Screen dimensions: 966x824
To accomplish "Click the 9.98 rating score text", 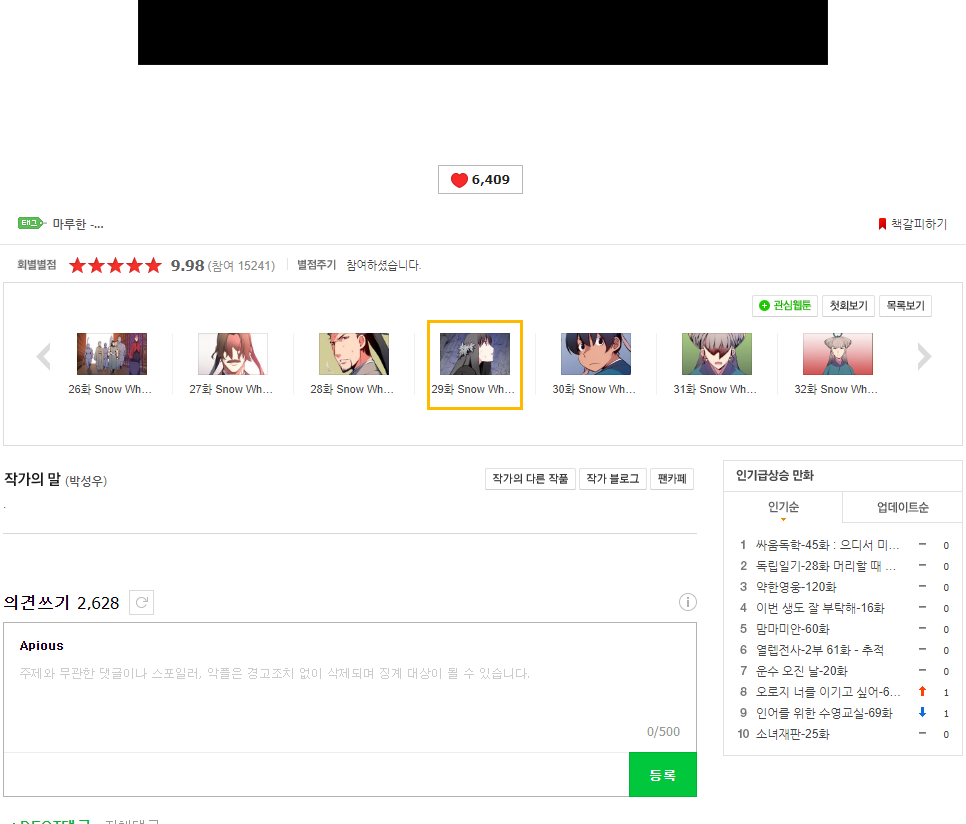I will pos(187,265).
